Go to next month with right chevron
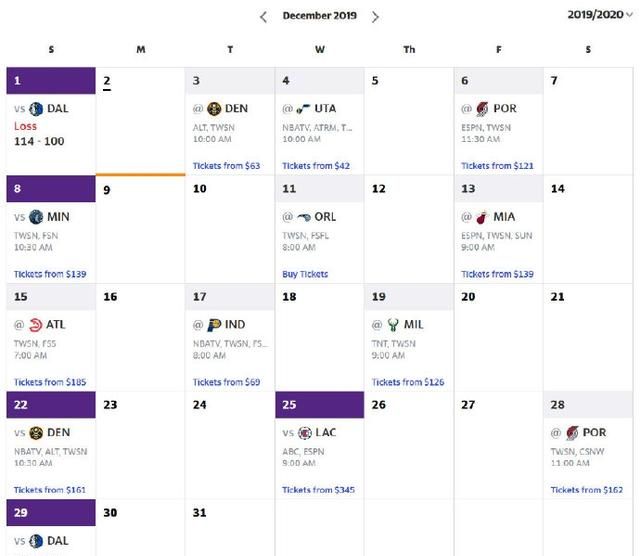 point(375,17)
